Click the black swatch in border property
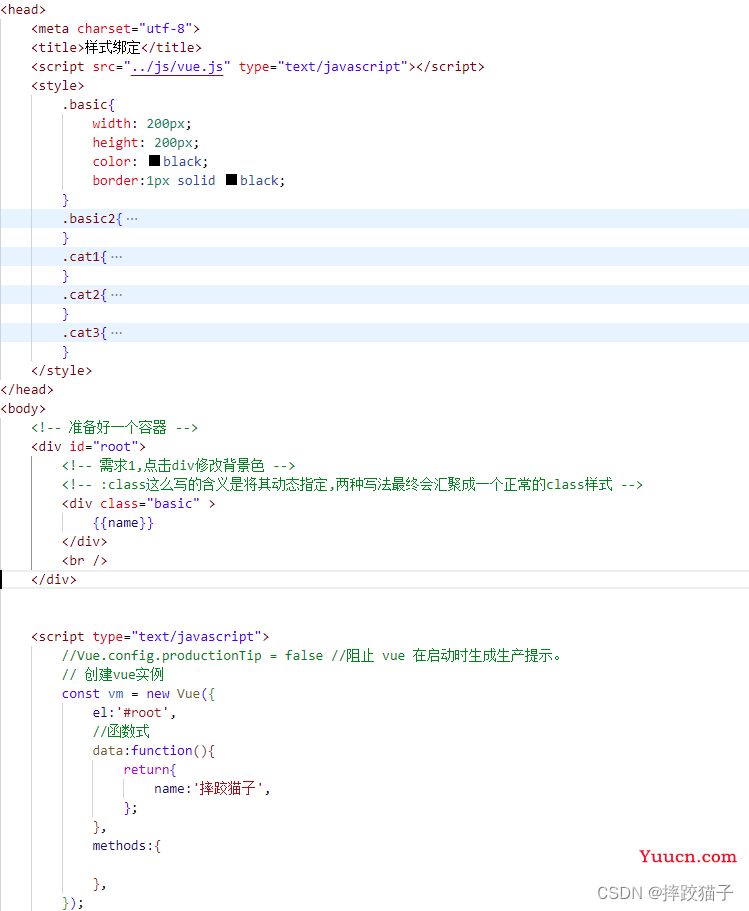 pyautogui.click(x=231, y=180)
